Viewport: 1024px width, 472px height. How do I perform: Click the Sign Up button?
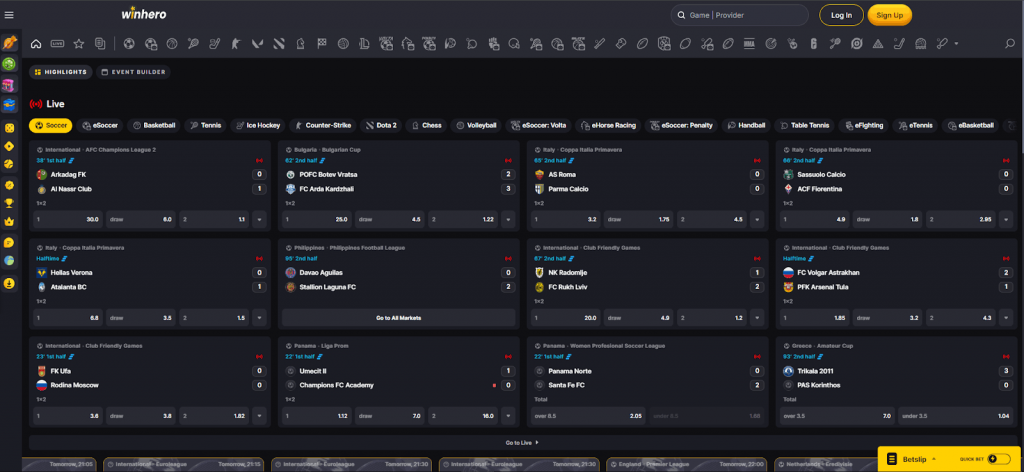890,15
